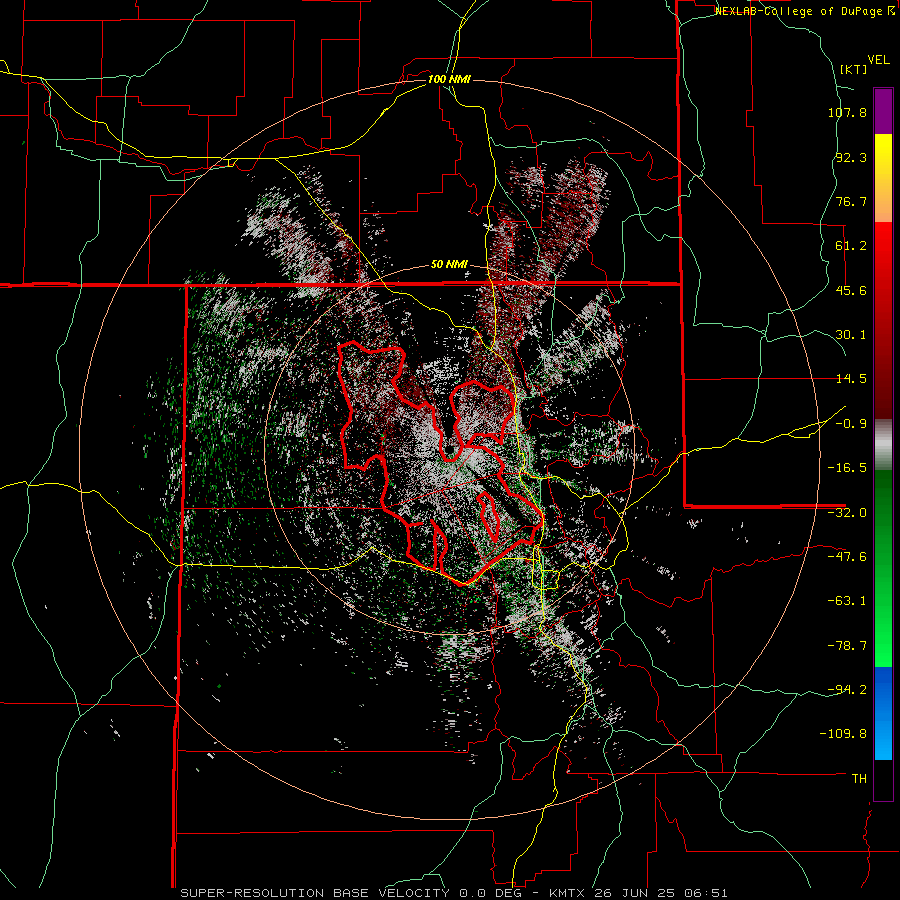Click the '-32.0' scale value
Viewport: 900px width, 900px height.
coord(847,513)
